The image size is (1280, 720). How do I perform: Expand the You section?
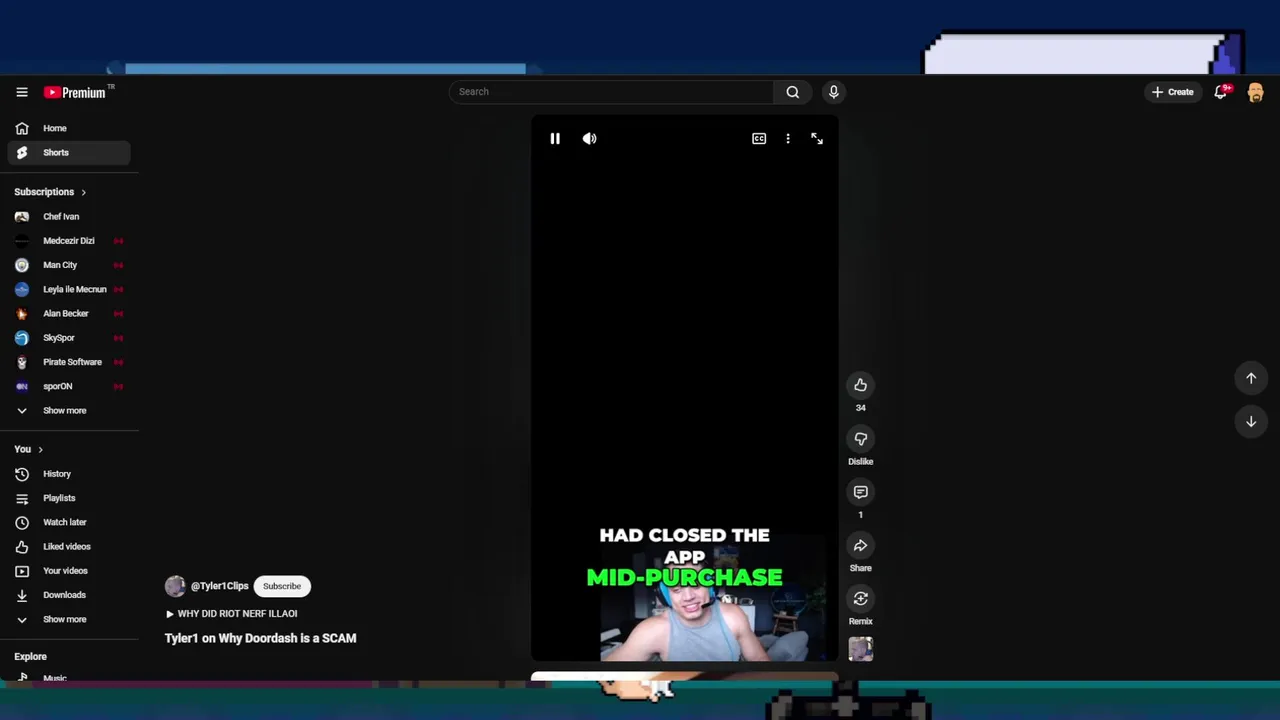(28, 449)
